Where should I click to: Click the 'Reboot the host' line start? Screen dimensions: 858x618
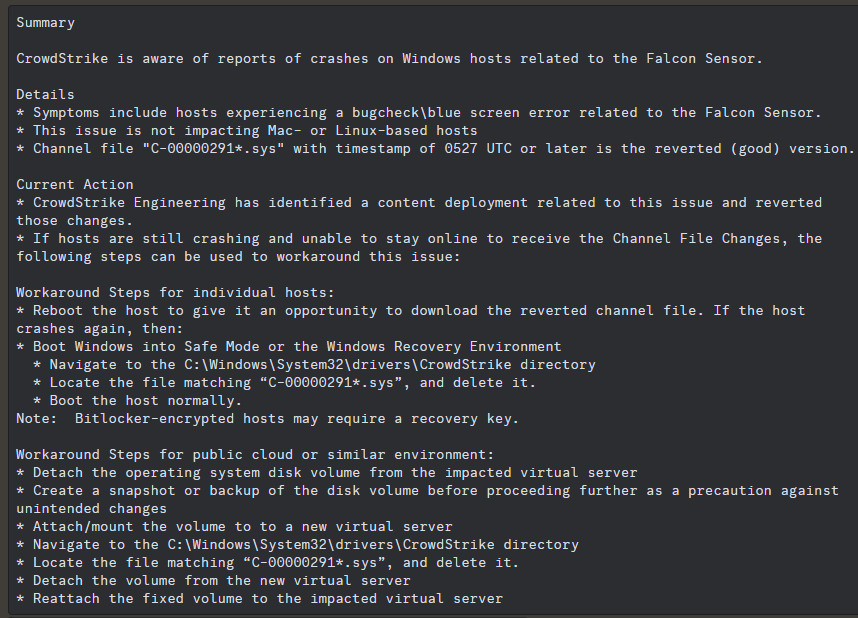(96, 310)
